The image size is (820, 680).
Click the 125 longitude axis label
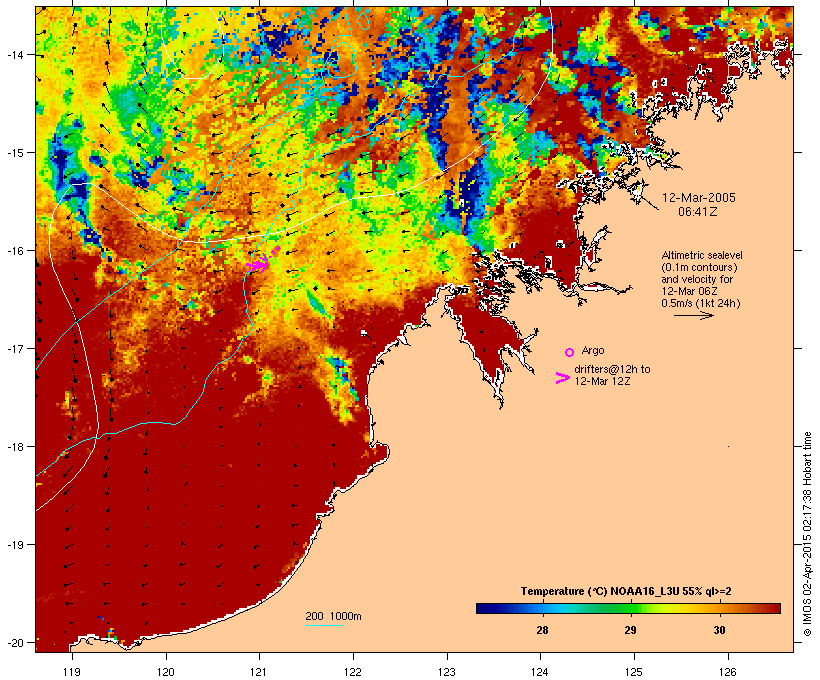[634, 672]
